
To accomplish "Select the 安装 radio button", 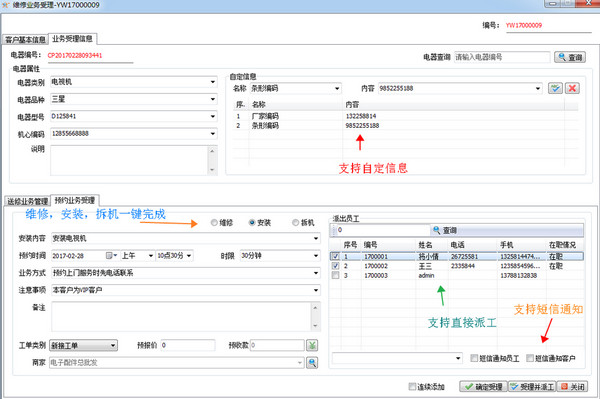I will 252,223.
